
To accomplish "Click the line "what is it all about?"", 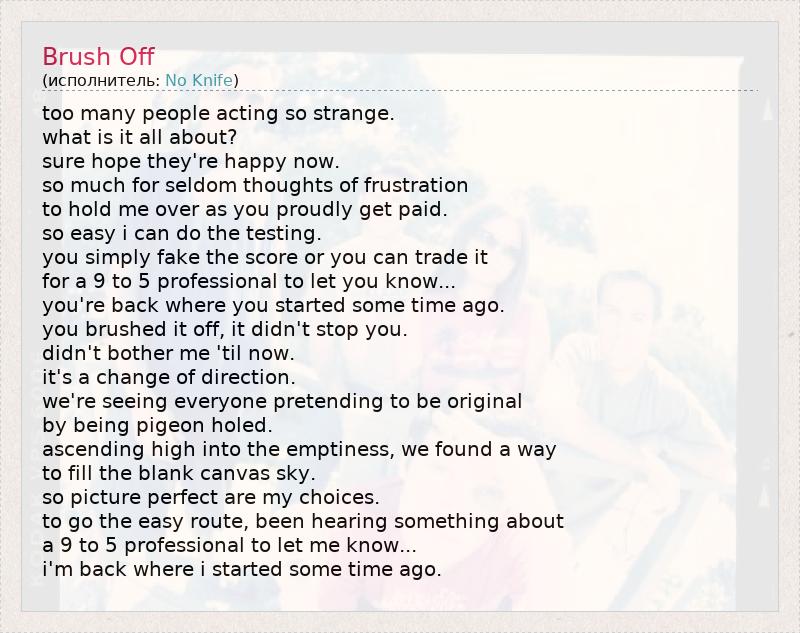I will [140, 137].
